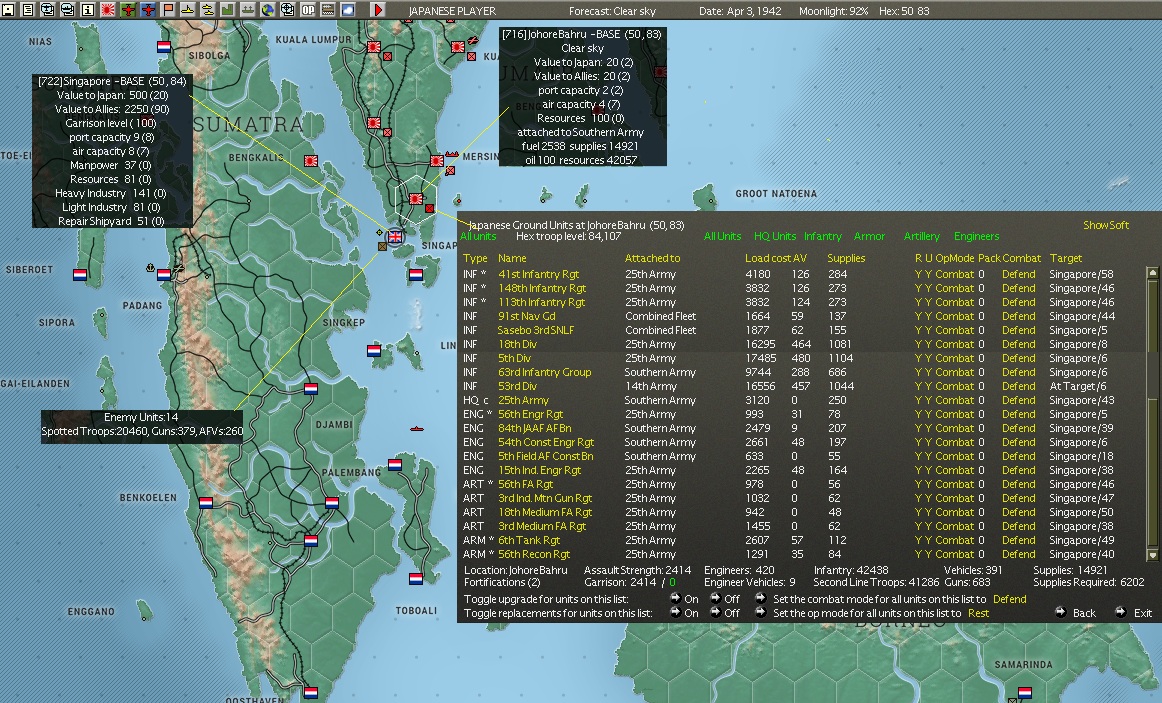Viewport: 1162px width, 703px height.
Task: Click the crosshair target toolbar icon
Action: point(288,10)
